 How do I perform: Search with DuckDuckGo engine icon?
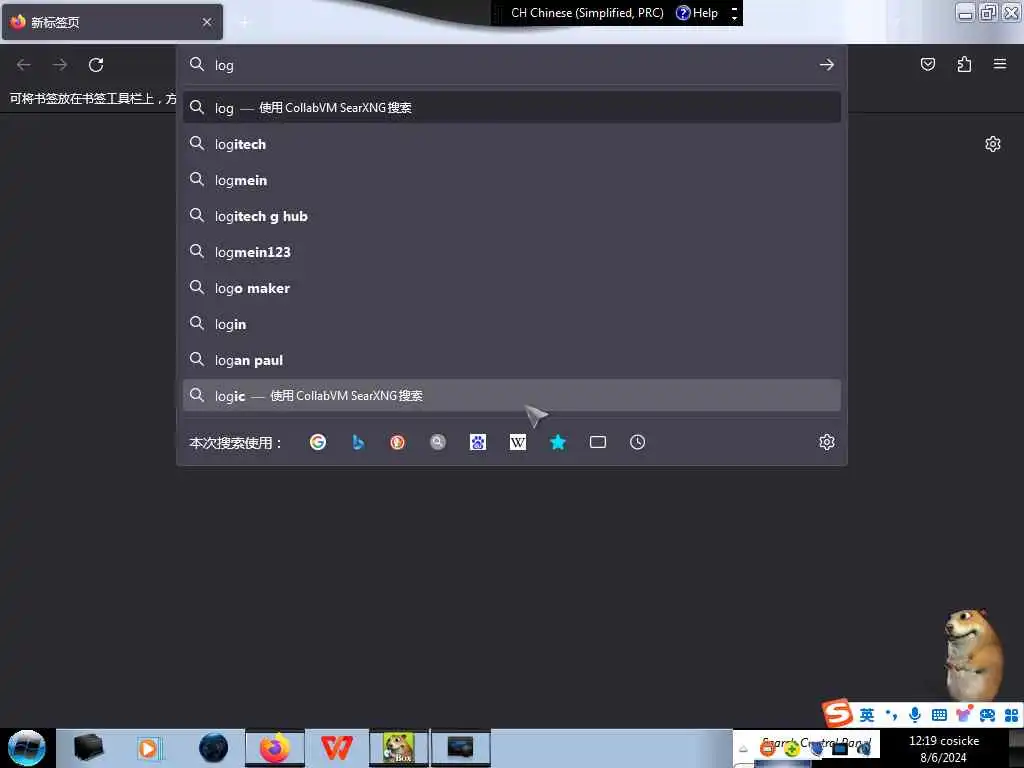pos(398,442)
